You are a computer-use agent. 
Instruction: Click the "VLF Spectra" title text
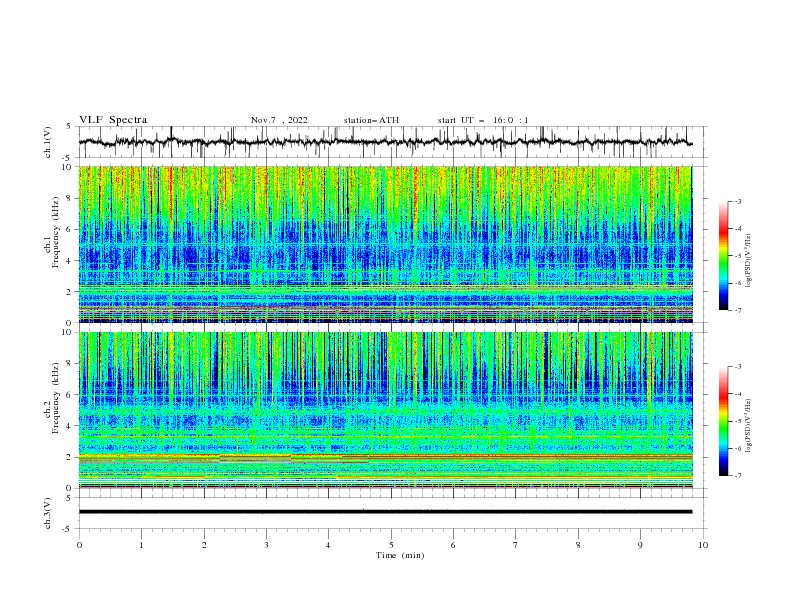coord(113,120)
